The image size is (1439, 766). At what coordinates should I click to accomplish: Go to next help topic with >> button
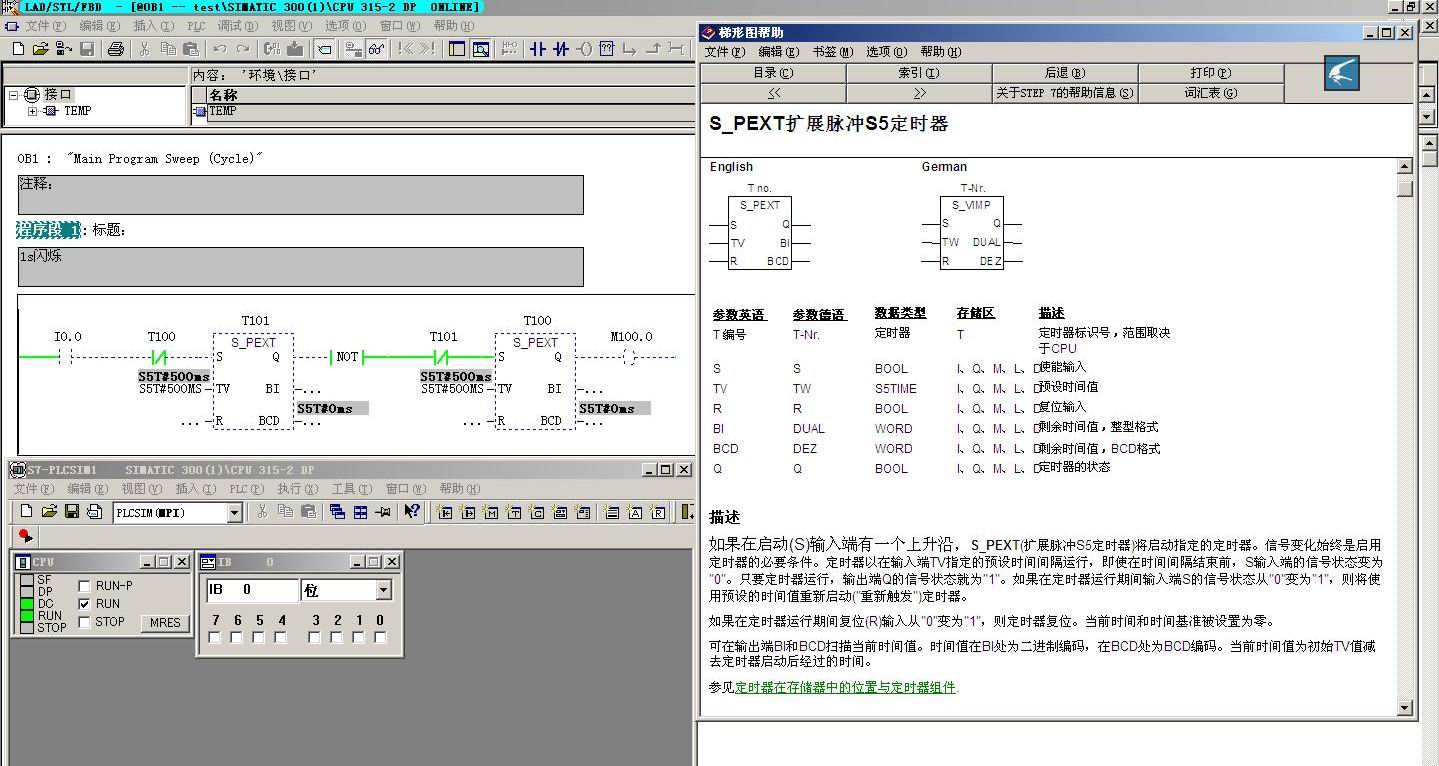919,93
